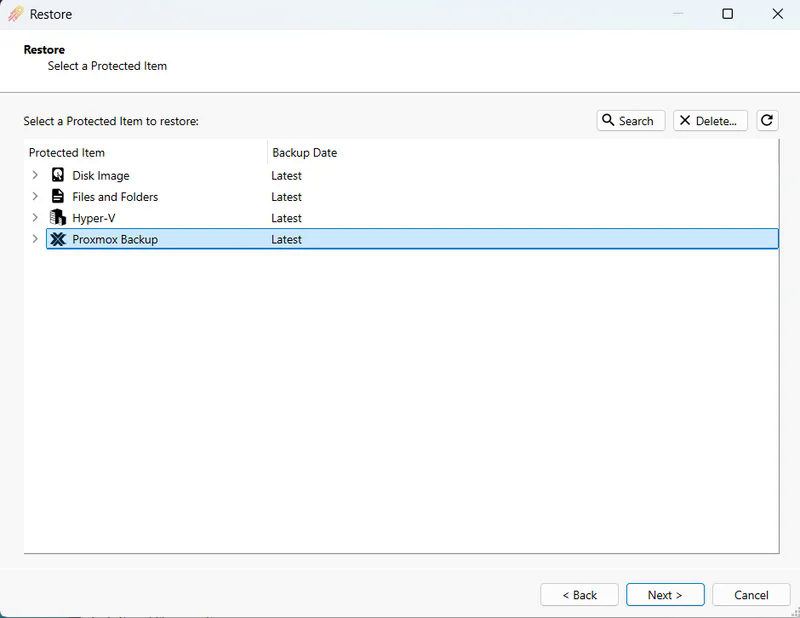This screenshot has height=618, width=800.
Task: Click Latest date in Files and Folders row
Action: point(286,197)
